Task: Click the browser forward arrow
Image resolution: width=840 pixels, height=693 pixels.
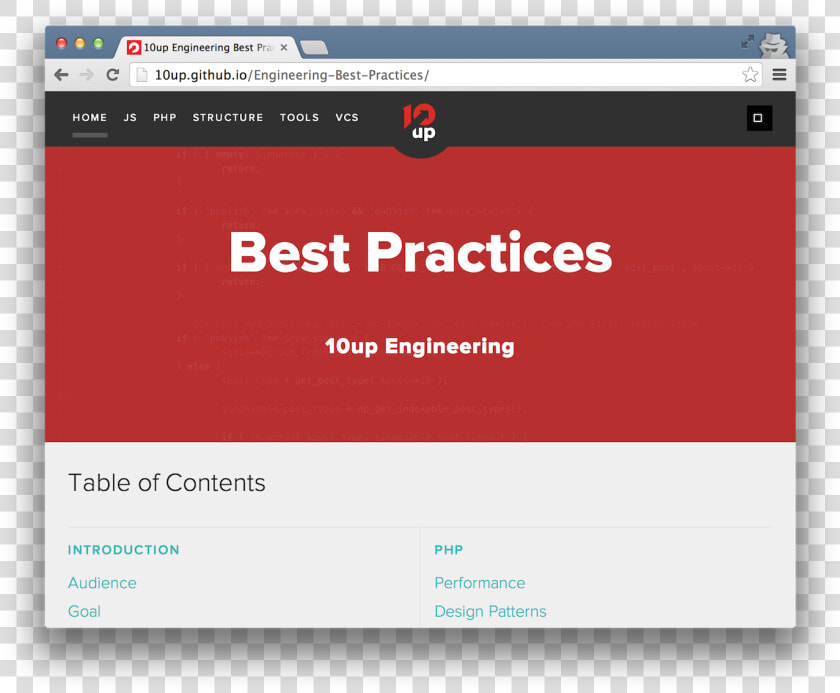Action: tap(86, 75)
